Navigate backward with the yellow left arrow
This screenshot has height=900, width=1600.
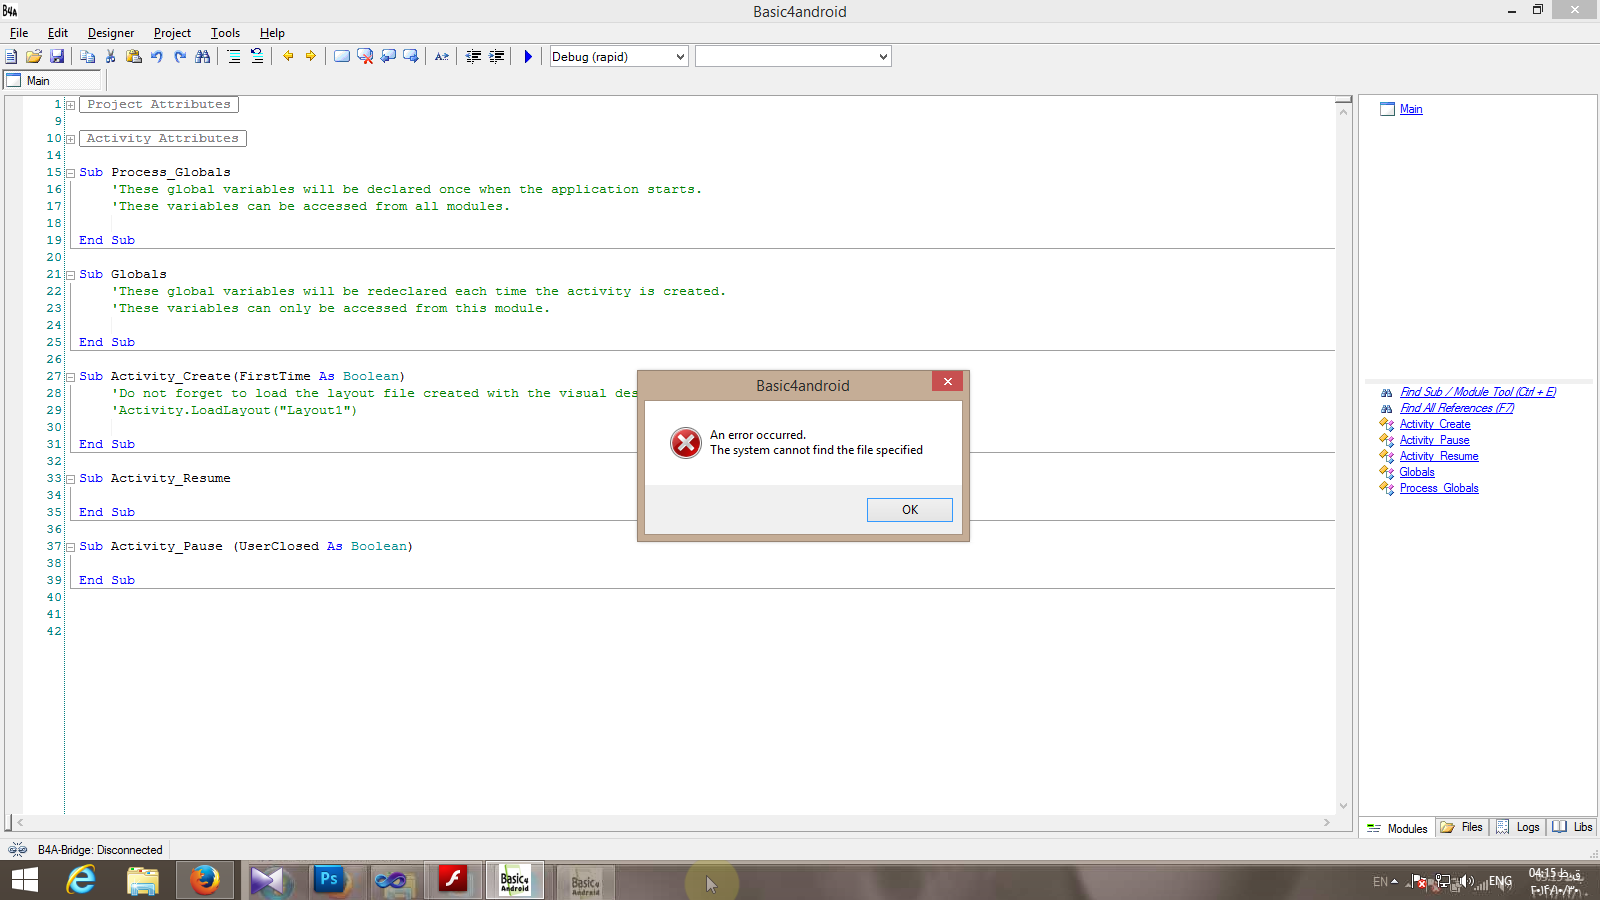click(x=288, y=57)
